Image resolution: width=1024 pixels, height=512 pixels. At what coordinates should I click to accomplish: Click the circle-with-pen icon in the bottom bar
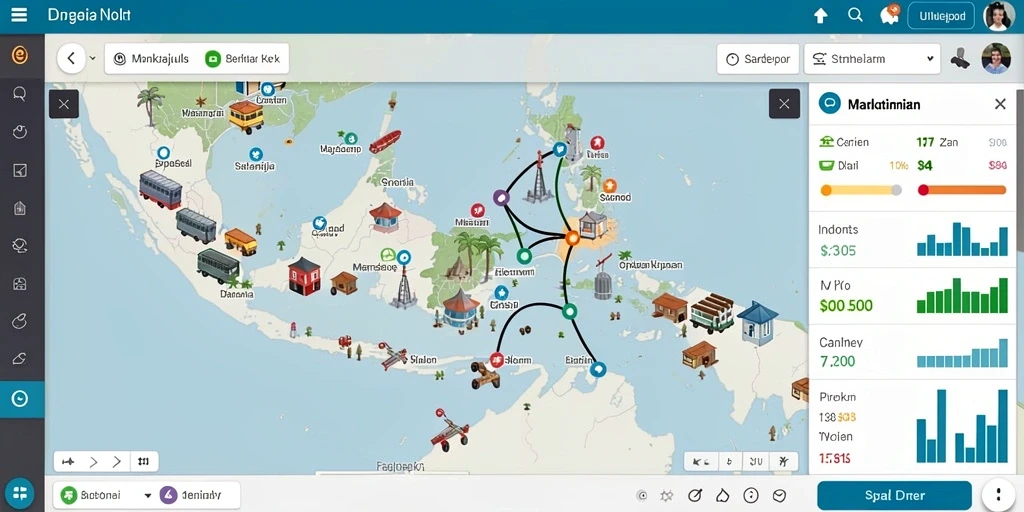[x=695, y=496]
